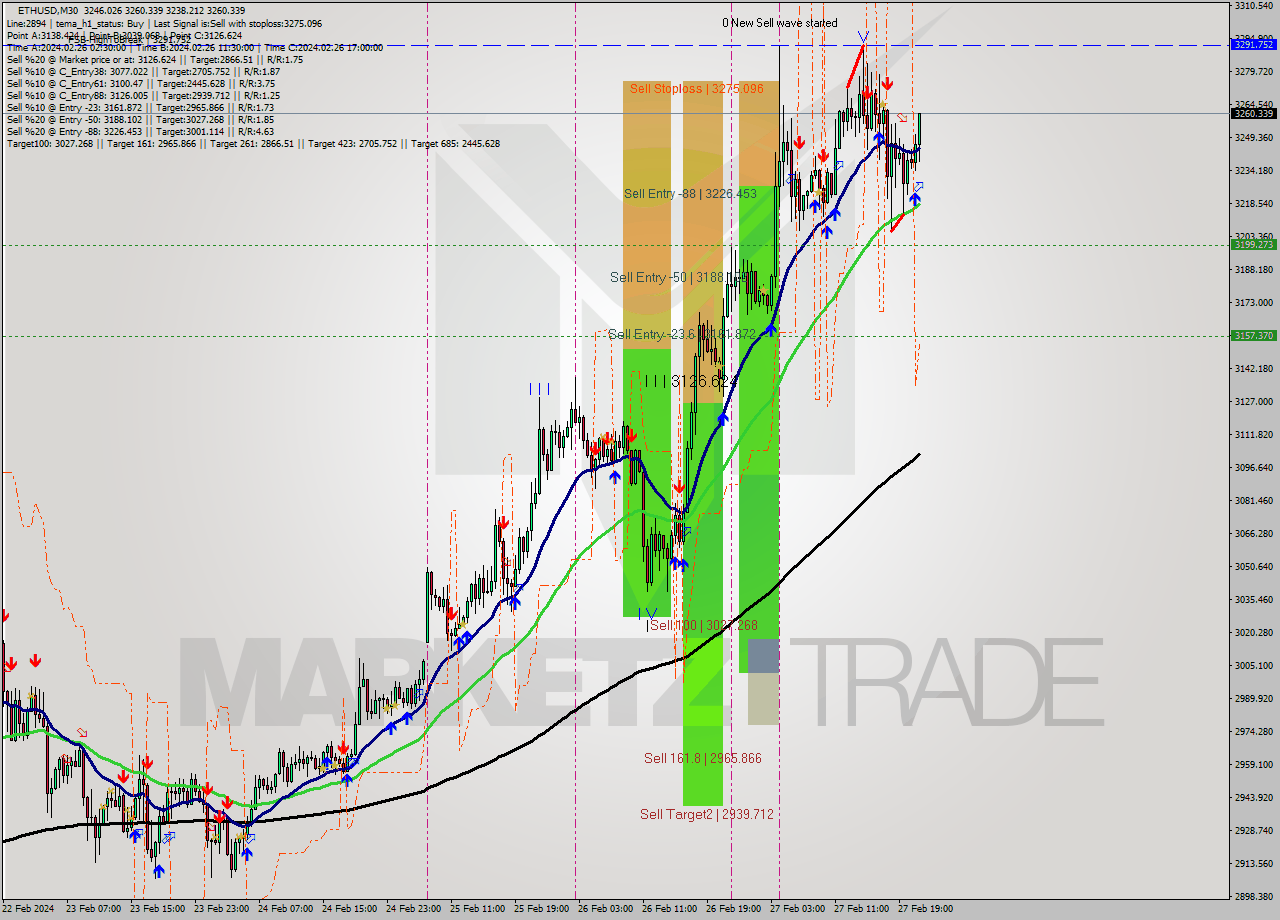Click the 'Sell %20 @ Entry -50' line
The width and height of the screenshot is (1280, 920).
point(140,119)
